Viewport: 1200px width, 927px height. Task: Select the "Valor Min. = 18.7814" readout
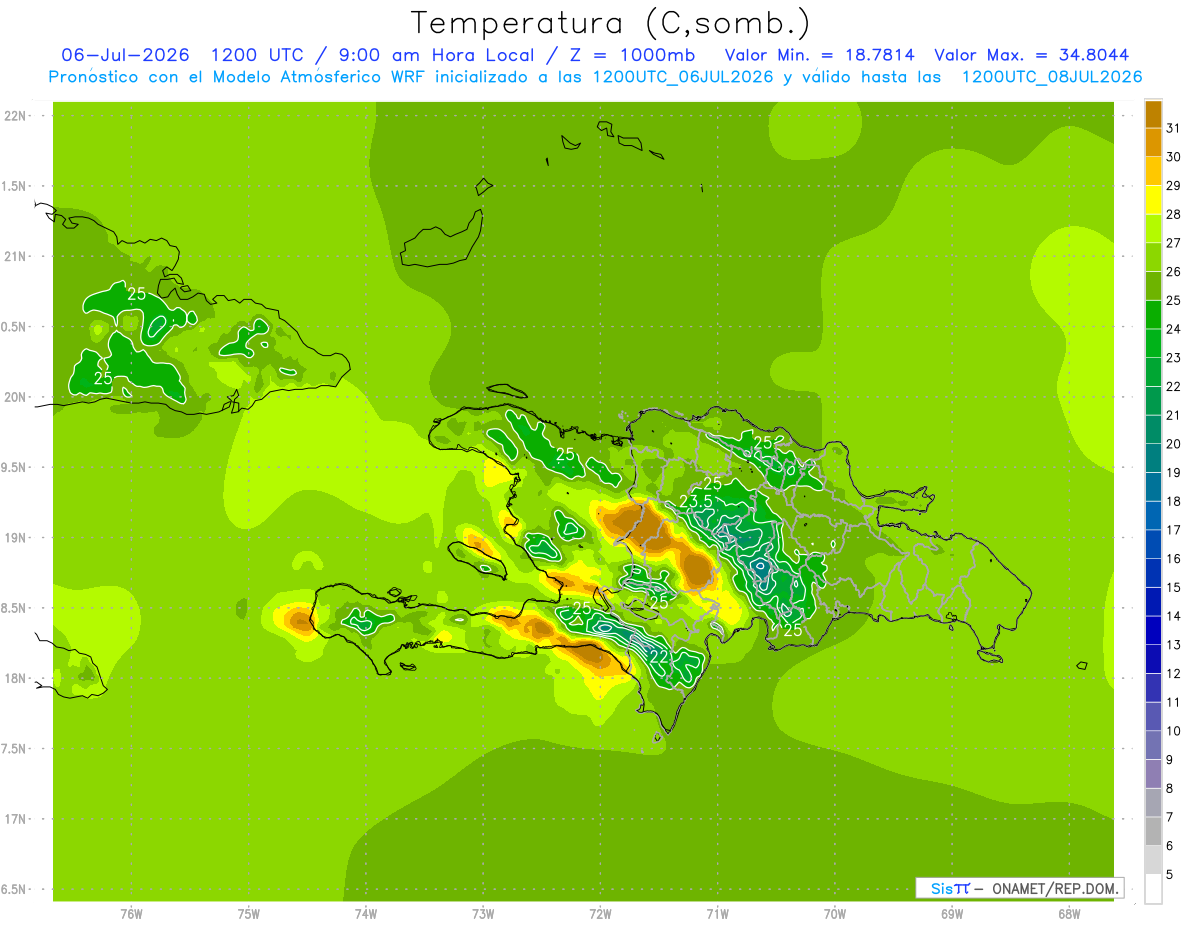click(819, 55)
